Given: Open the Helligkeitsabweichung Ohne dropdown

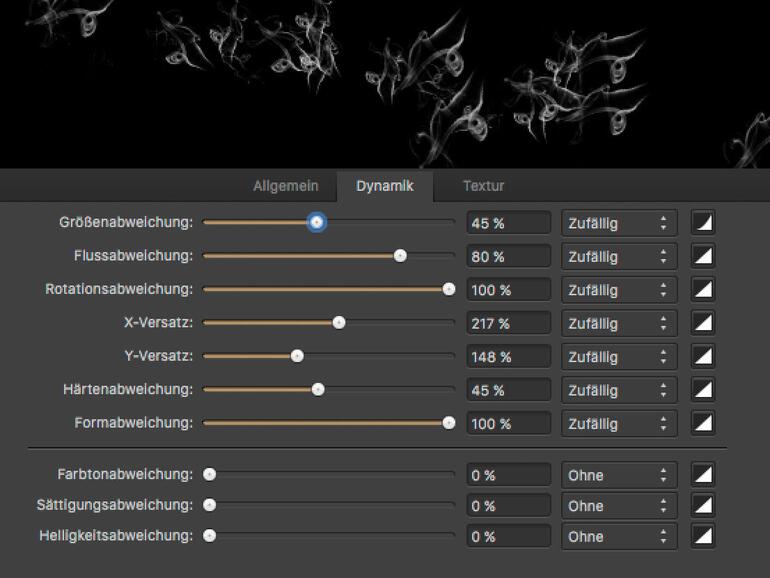Looking at the screenshot, I should click(619, 536).
